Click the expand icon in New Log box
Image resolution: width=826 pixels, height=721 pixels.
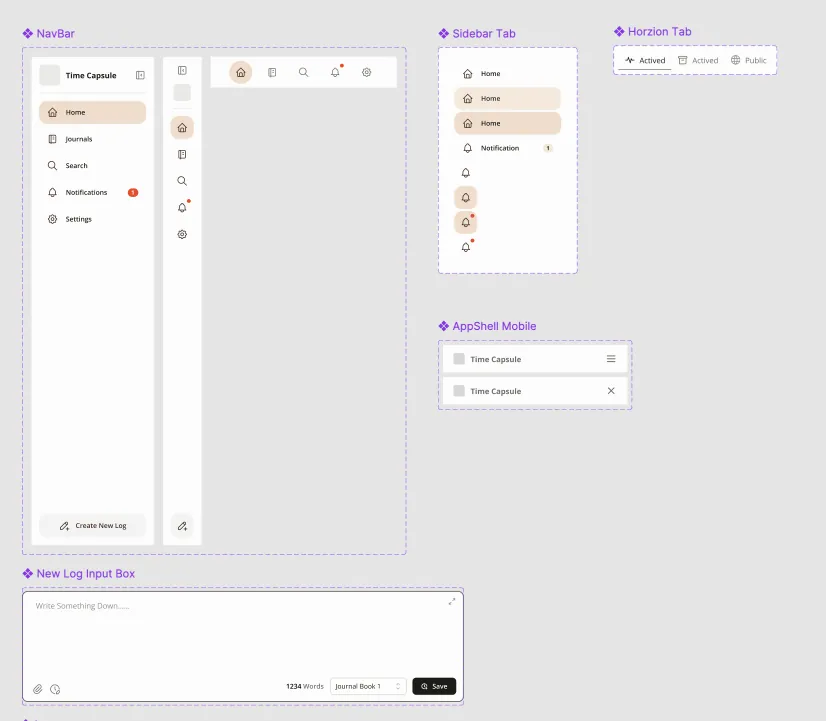[x=451, y=601]
